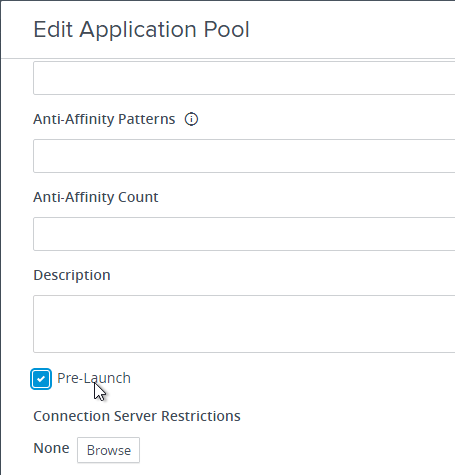Click the word Patterns in its label

click(146, 119)
